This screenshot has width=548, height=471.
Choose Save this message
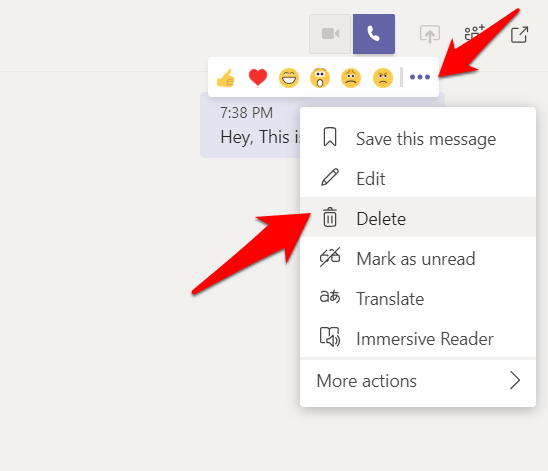click(x=418, y=138)
